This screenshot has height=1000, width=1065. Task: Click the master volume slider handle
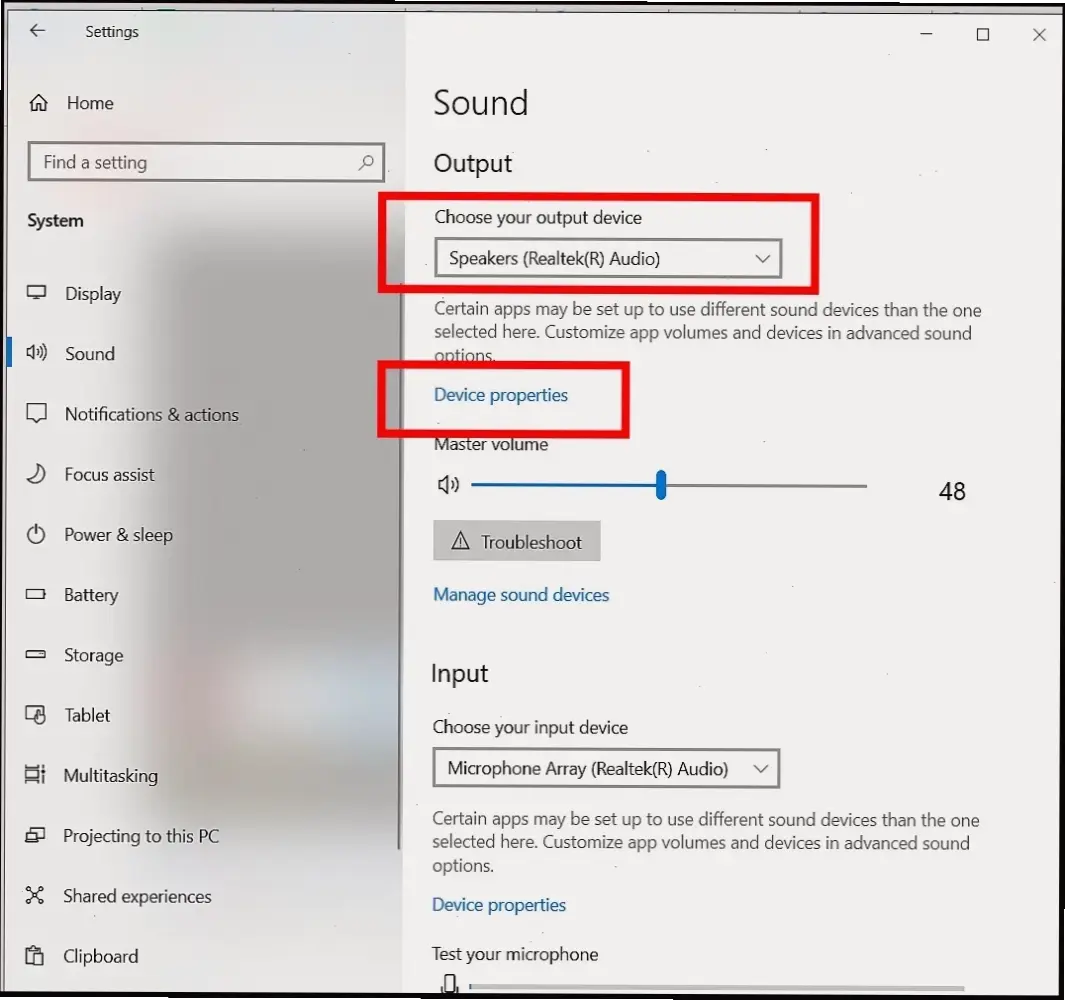[661, 485]
